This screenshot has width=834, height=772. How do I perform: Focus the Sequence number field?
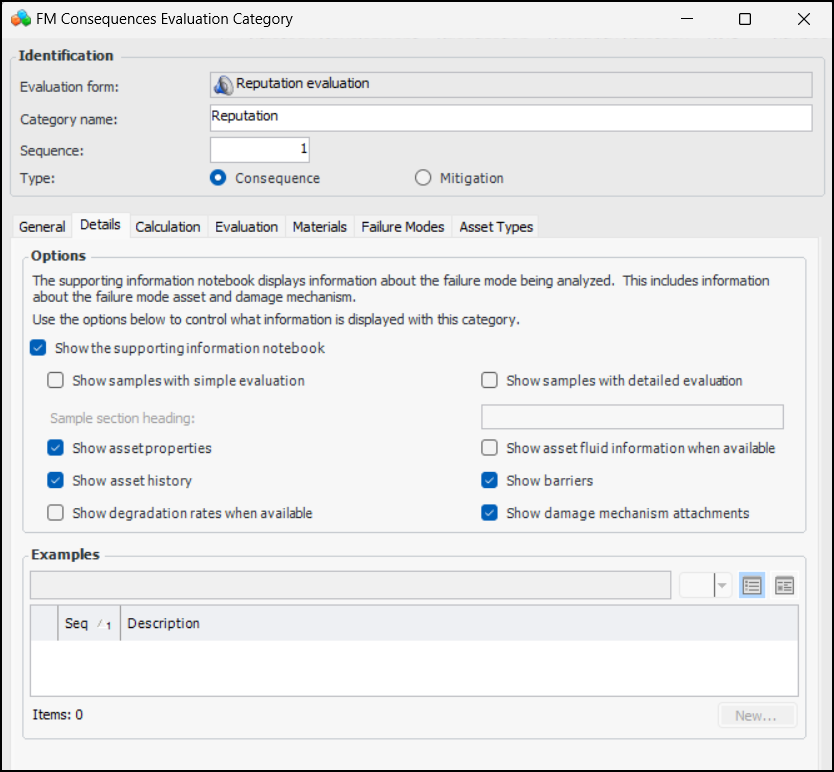tap(260, 150)
